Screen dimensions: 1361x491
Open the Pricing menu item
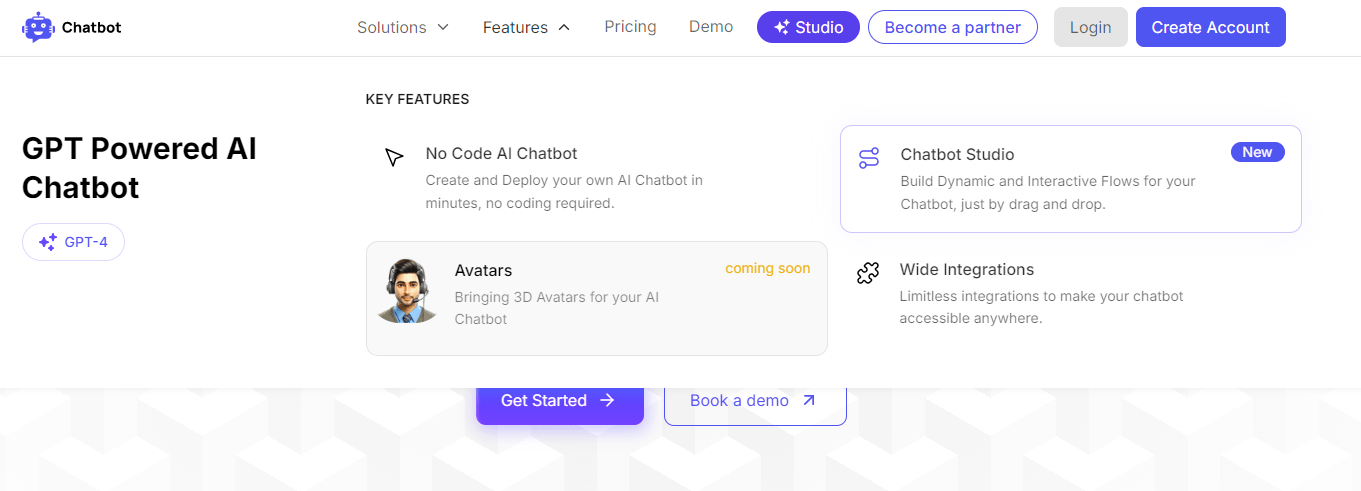point(630,27)
